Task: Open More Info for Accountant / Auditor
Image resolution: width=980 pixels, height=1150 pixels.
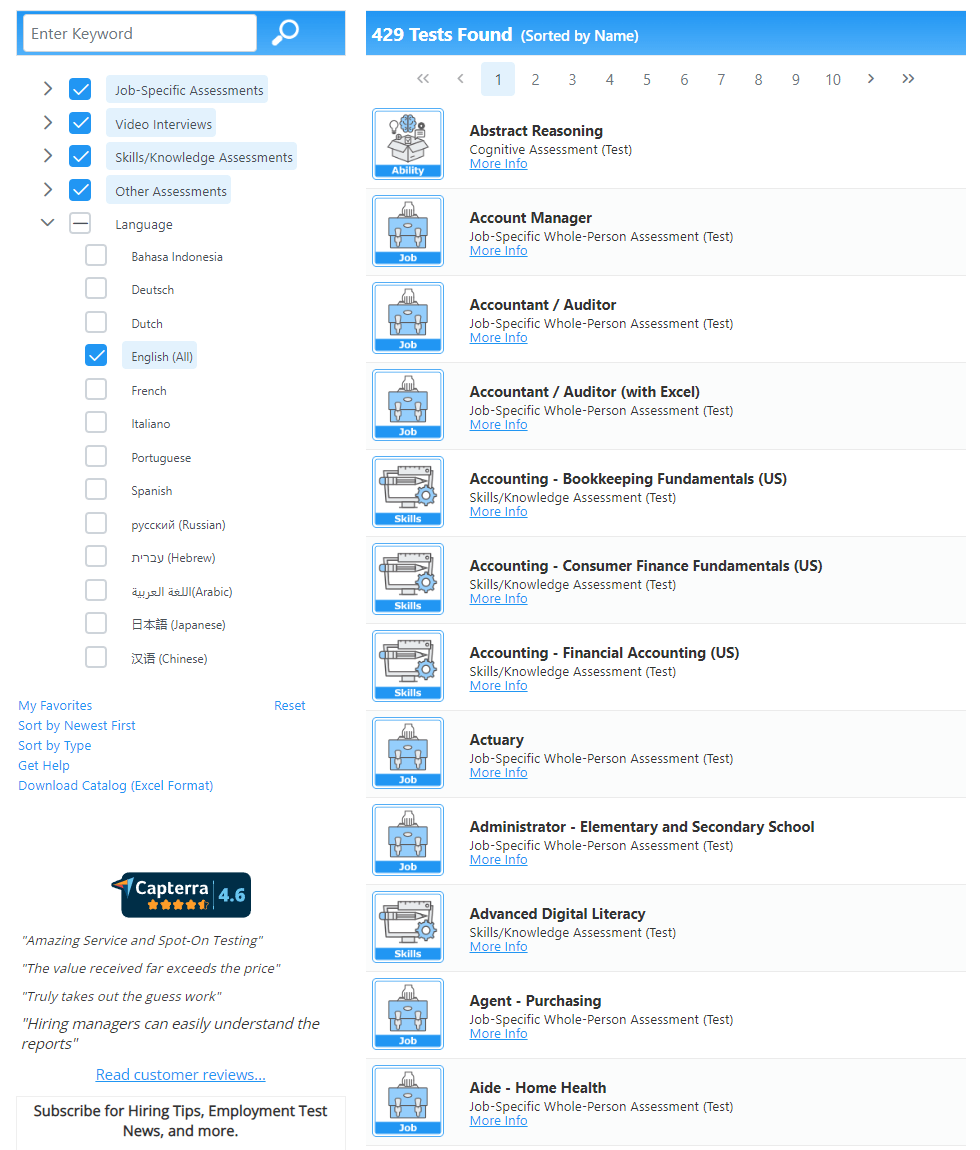Action: click(x=498, y=338)
